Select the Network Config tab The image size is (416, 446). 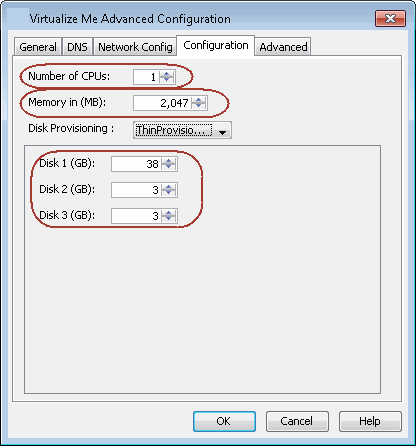point(135,47)
